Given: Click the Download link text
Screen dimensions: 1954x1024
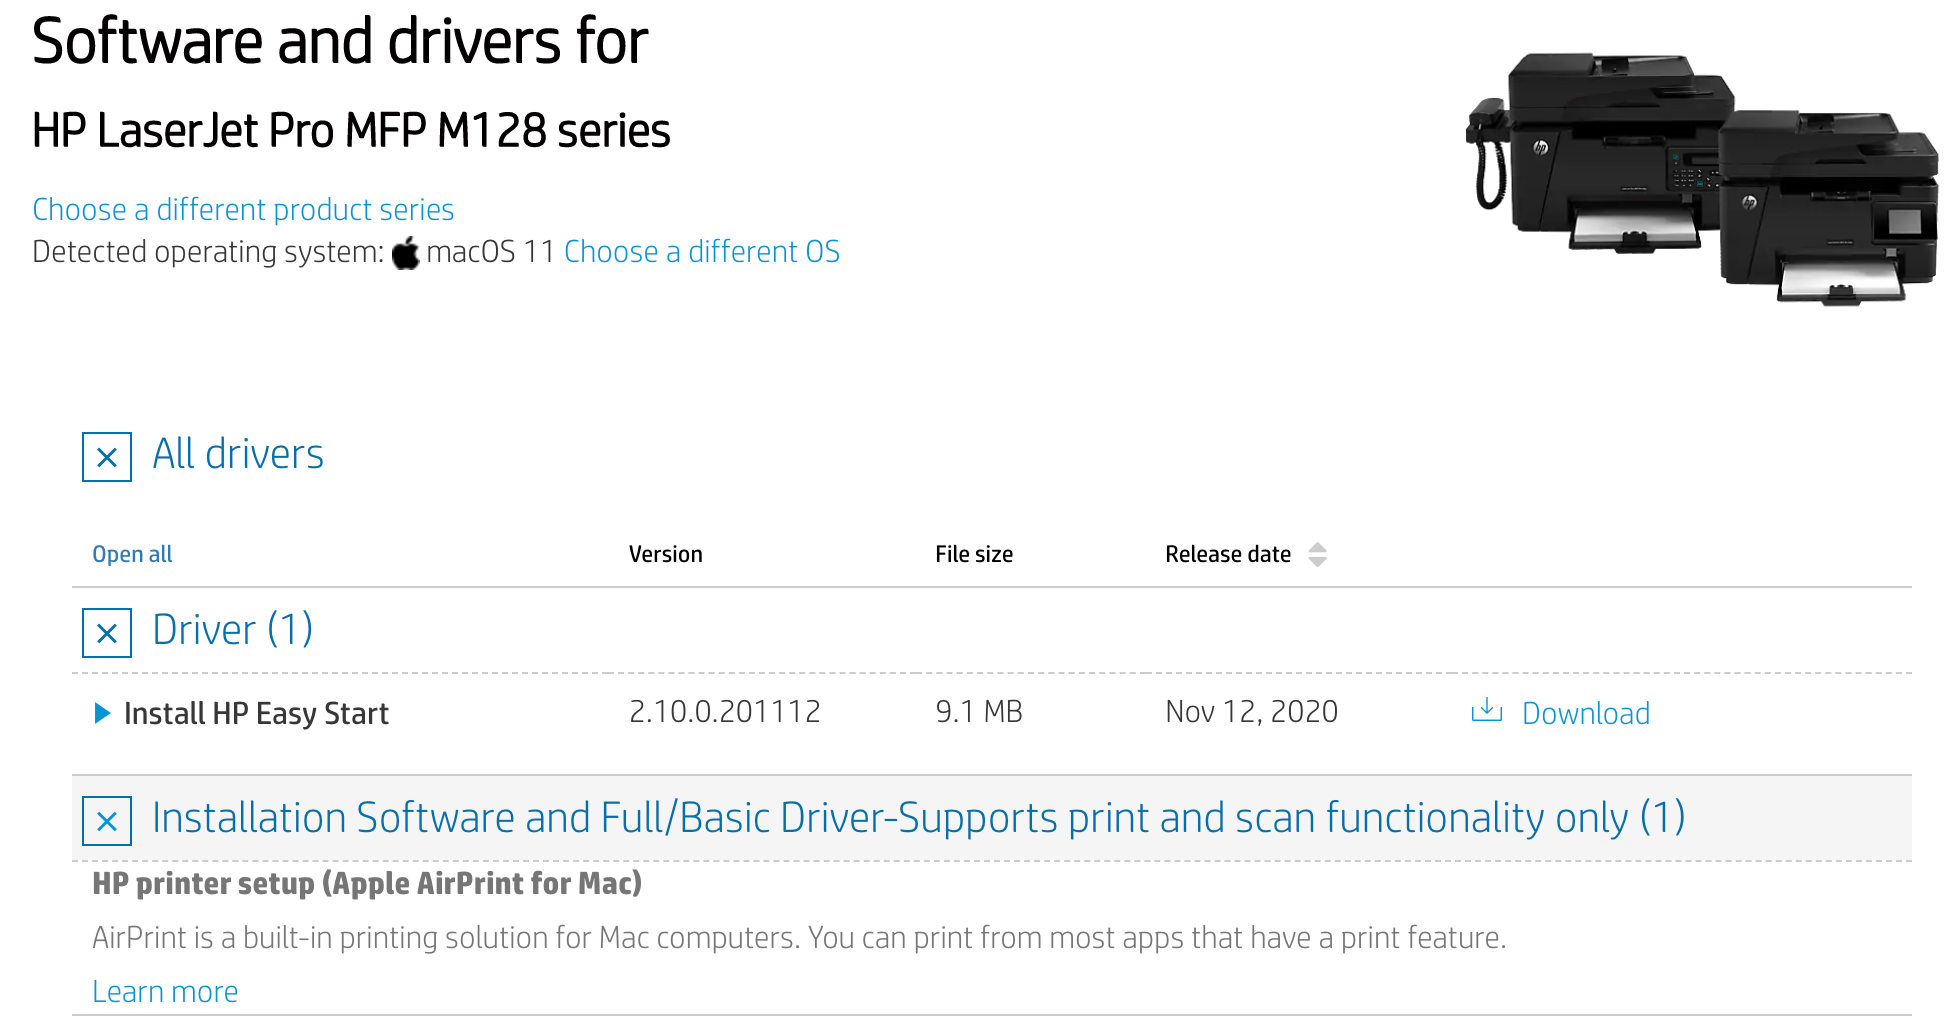Looking at the screenshot, I should [1585, 713].
